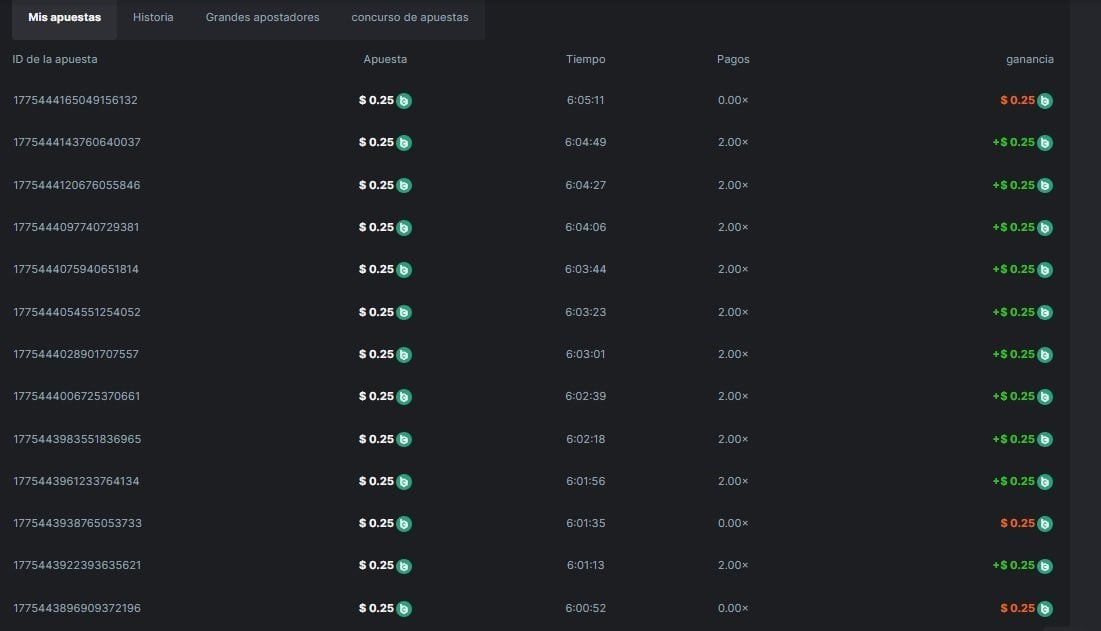
Task: Click the Tiempo column header
Action: (x=585, y=59)
